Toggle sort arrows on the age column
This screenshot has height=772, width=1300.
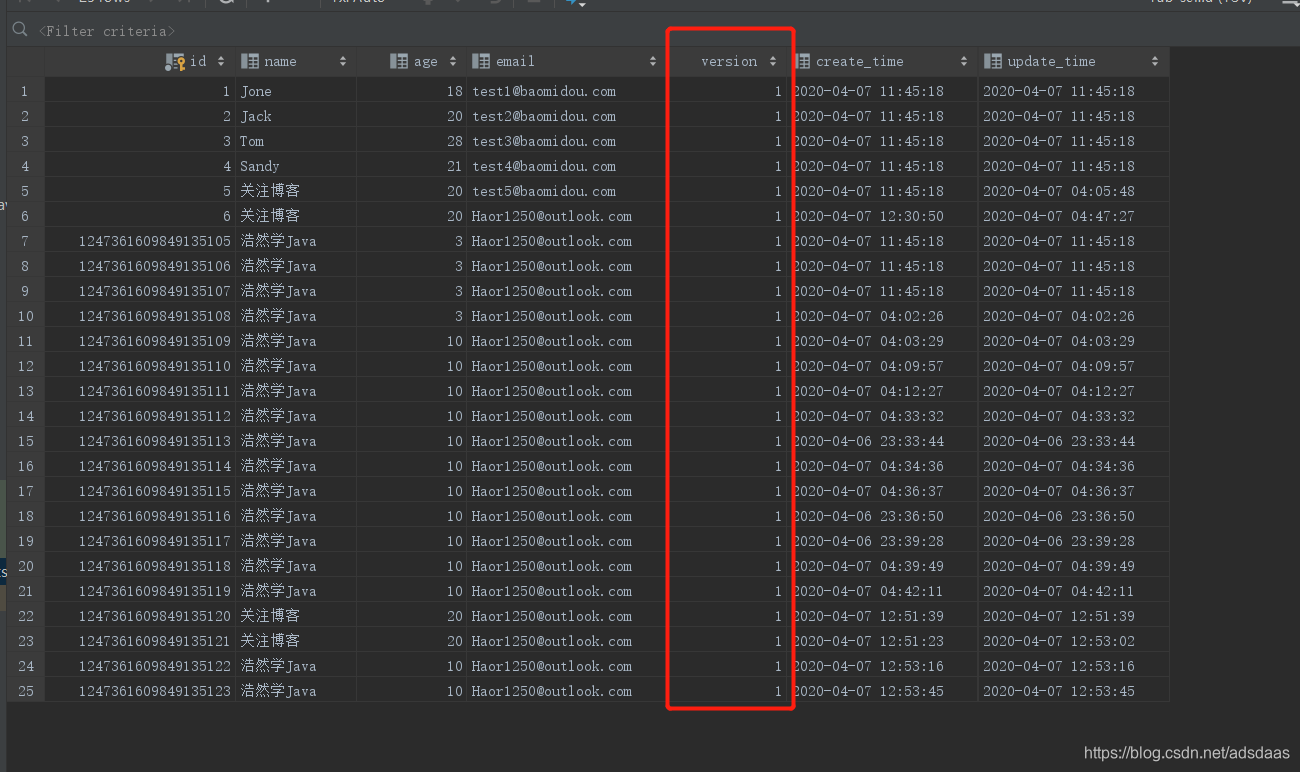pos(453,62)
